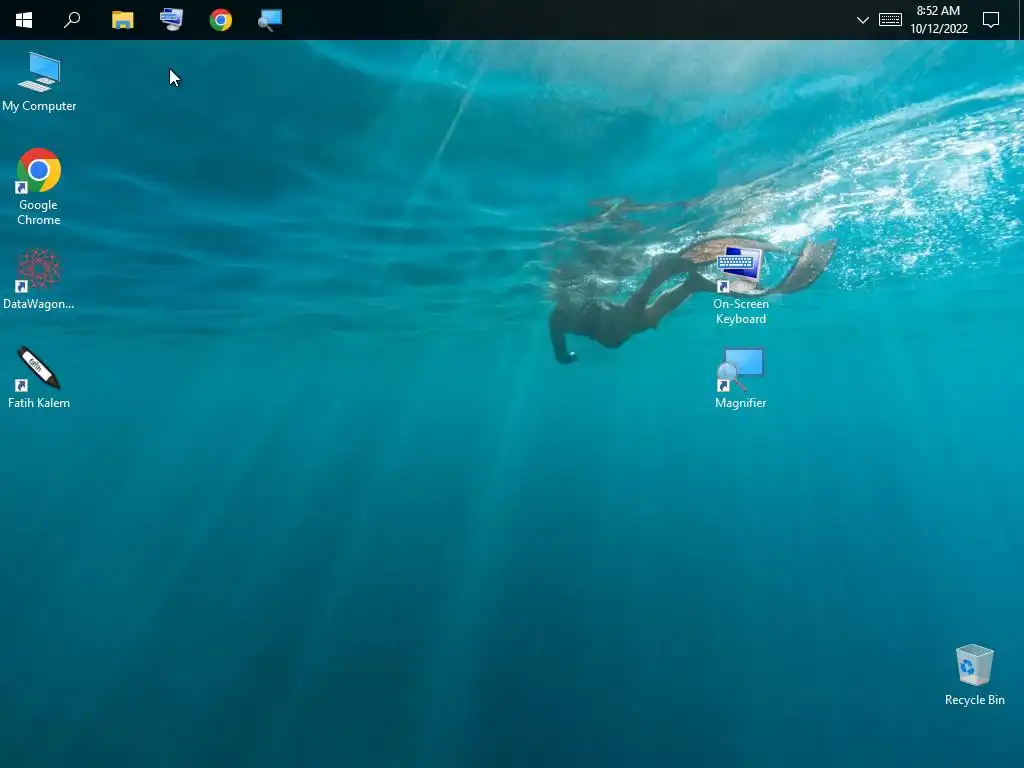Viewport: 1024px width, 768px height.
Task: Select the Fatih Kalem desktop shortcut
Action: [39, 377]
